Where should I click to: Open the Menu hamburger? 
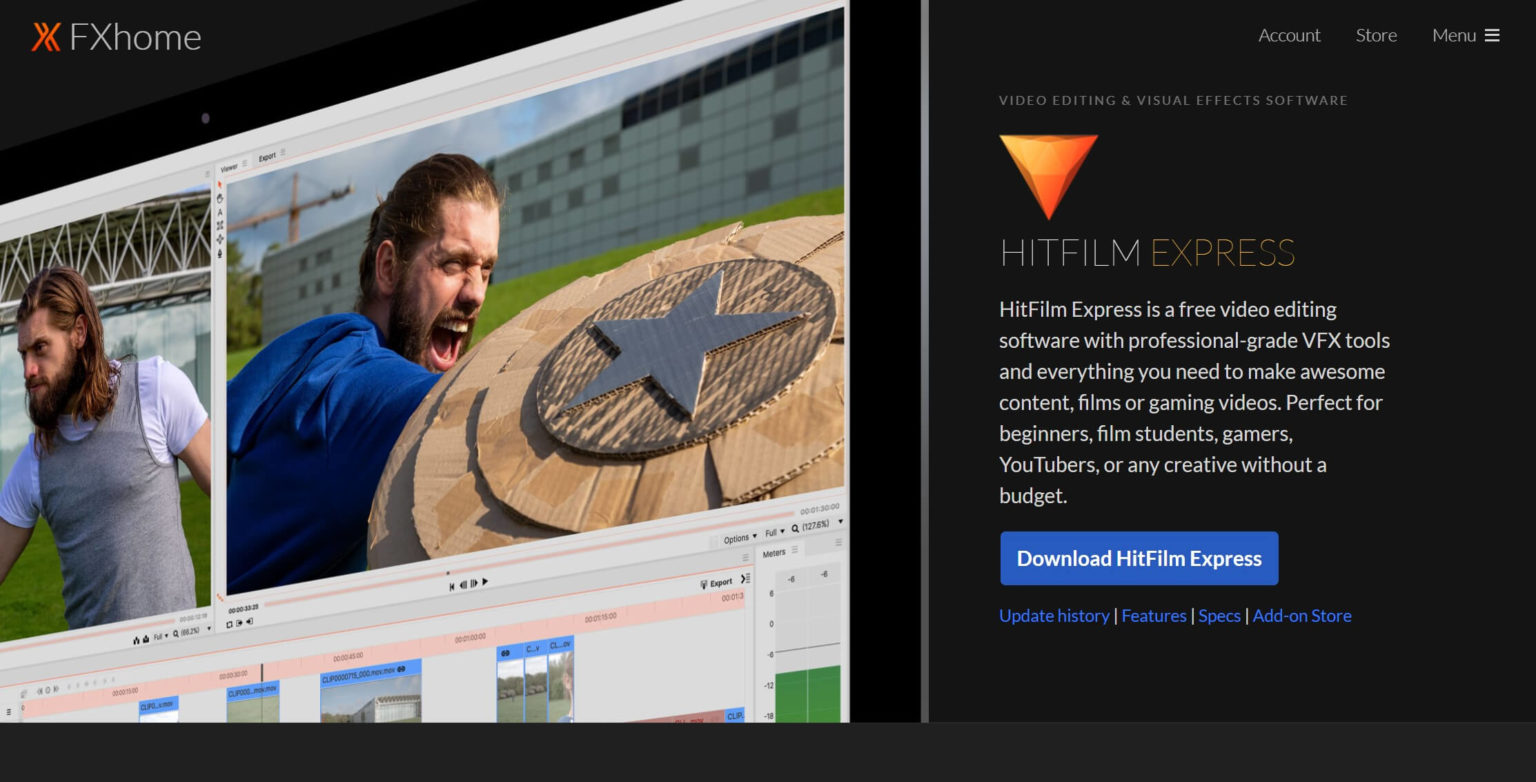point(1466,35)
